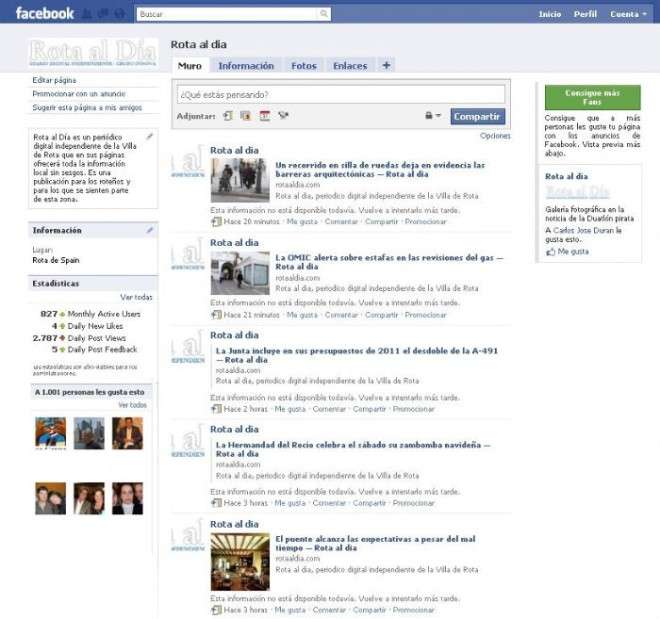Open 'Un recorrido en silla de ruedas' headline
This screenshot has width=660, height=619.
[380, 169]
